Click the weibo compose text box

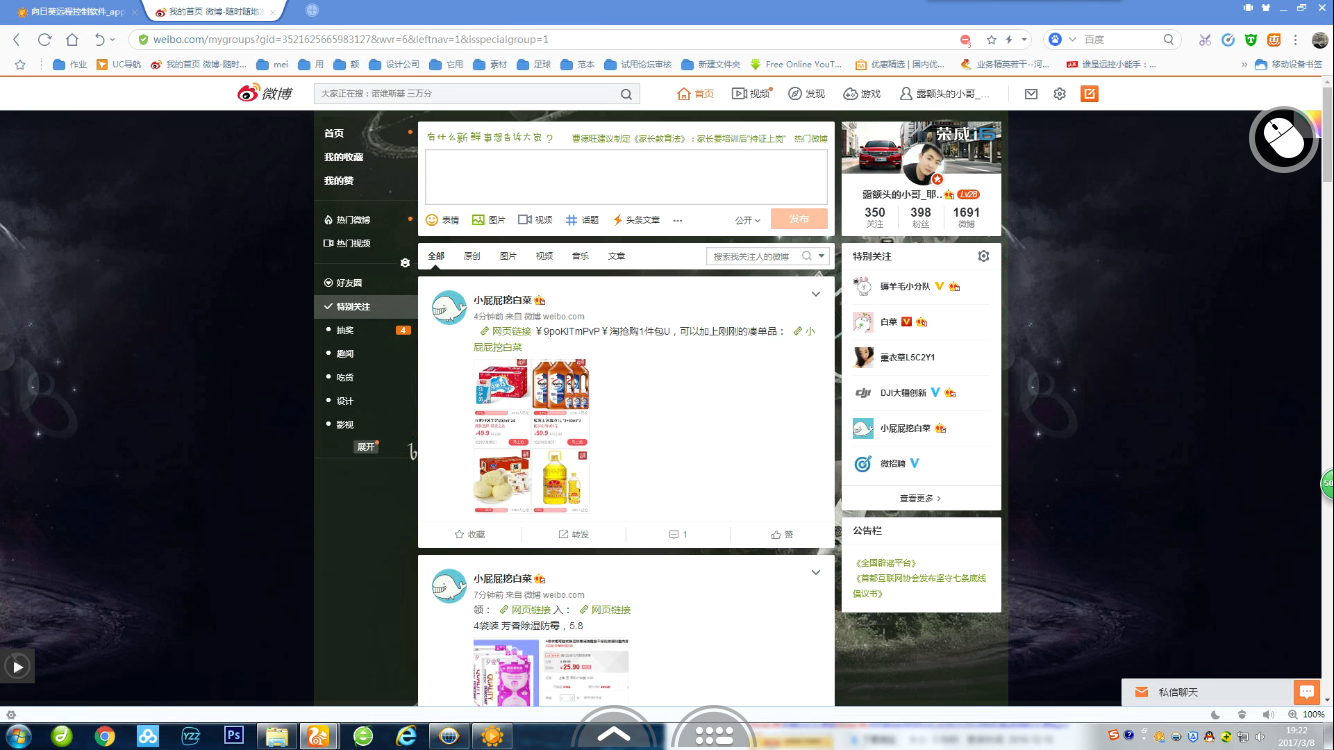click(626, 177)
